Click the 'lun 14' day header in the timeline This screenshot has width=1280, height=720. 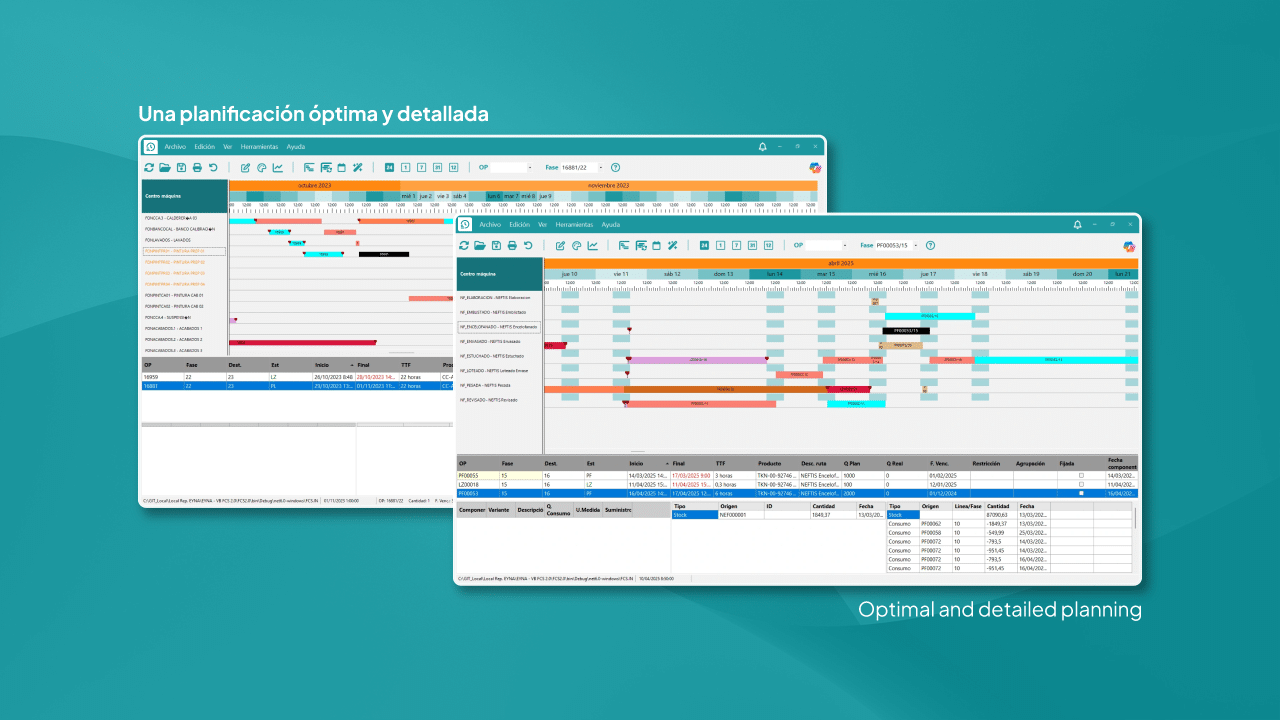774,274
